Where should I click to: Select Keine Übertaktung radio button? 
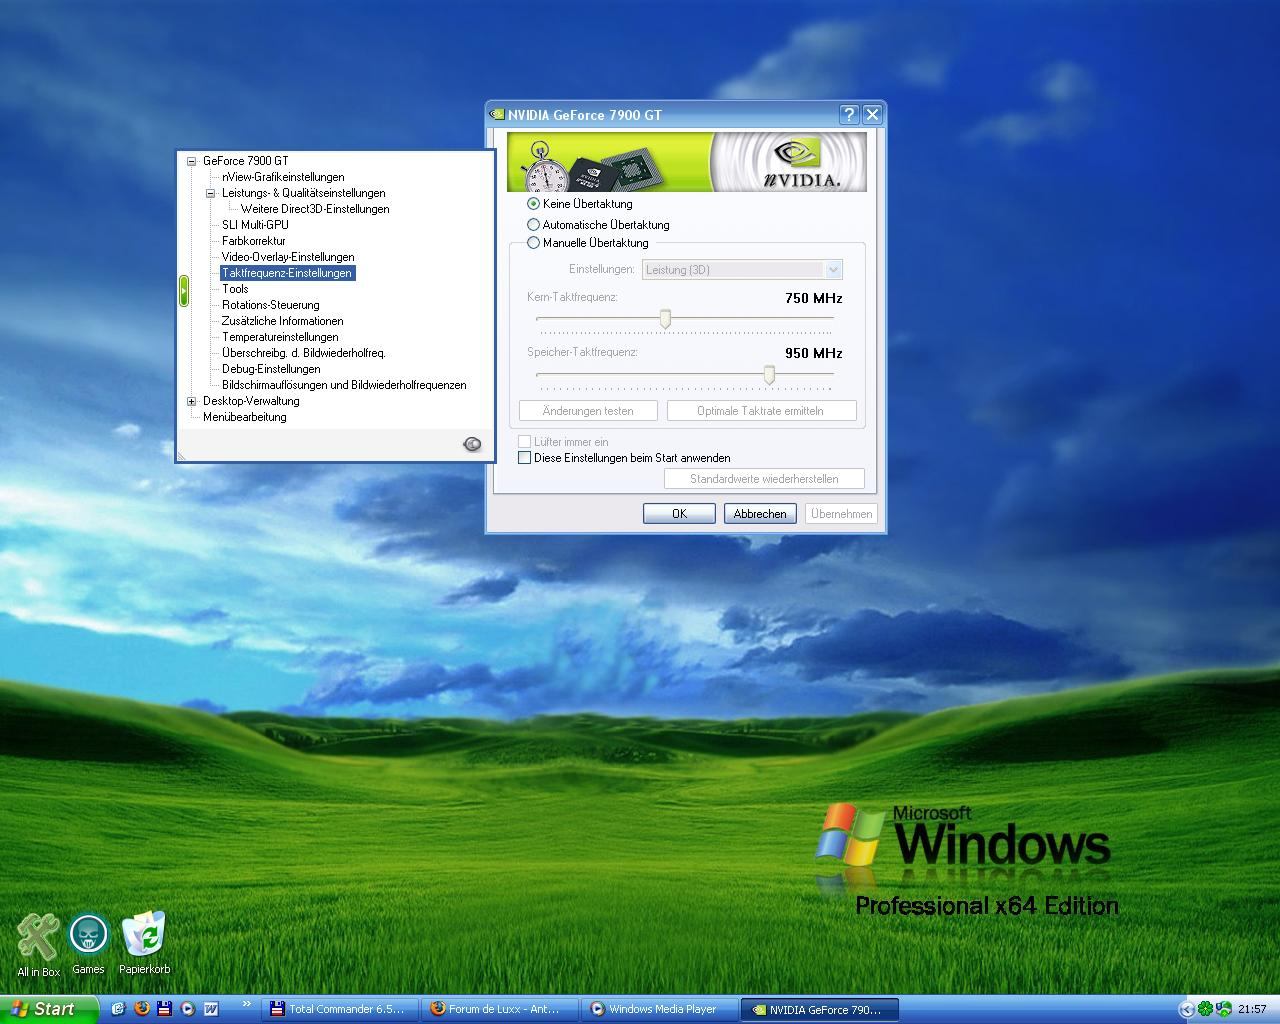pos(533,204)
